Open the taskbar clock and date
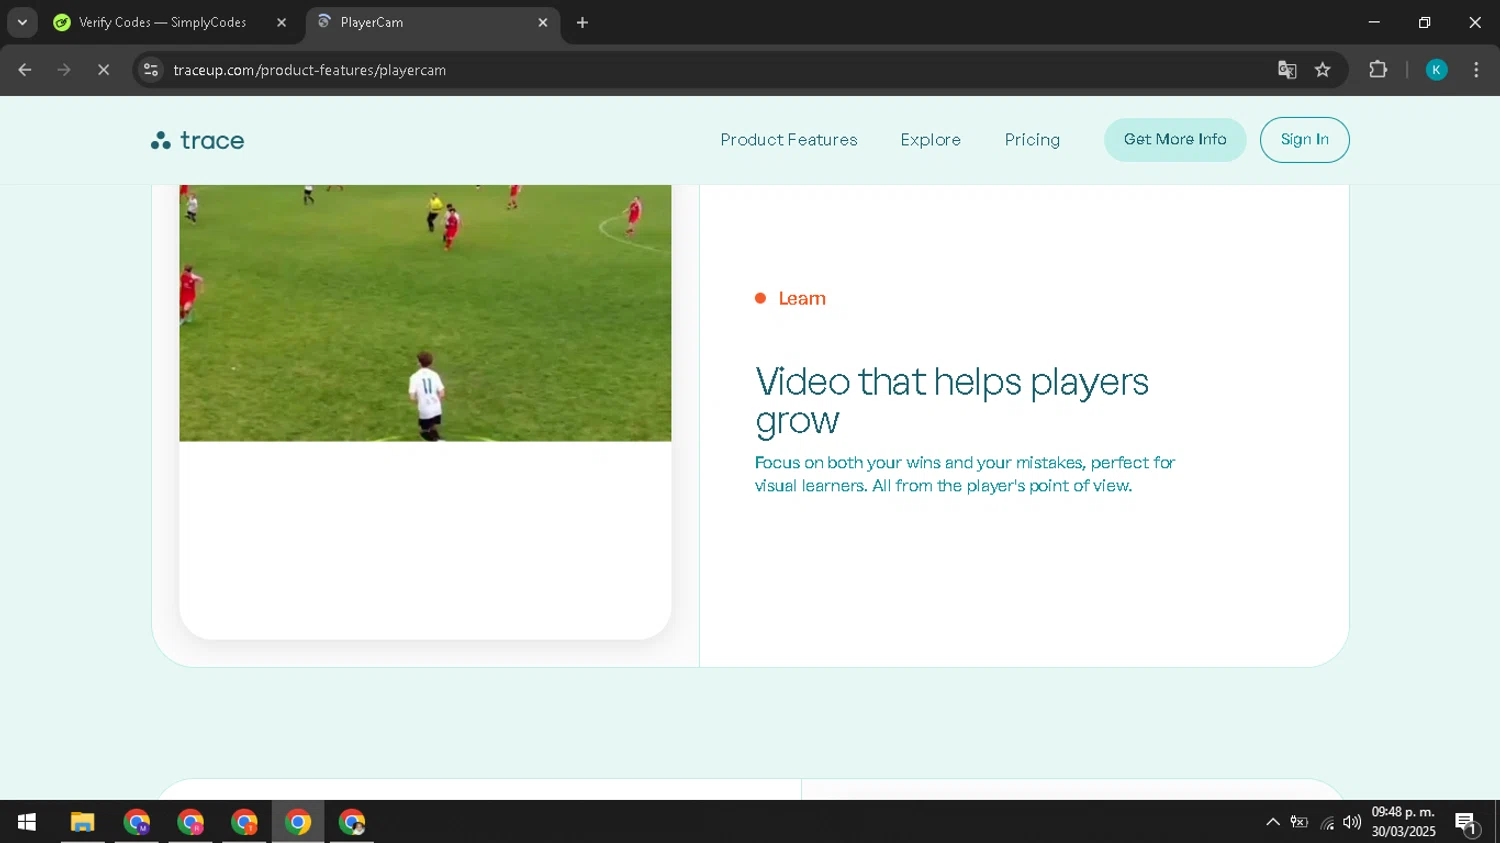The height and width of the screenshot is (843, 1500). point(1403,822)
